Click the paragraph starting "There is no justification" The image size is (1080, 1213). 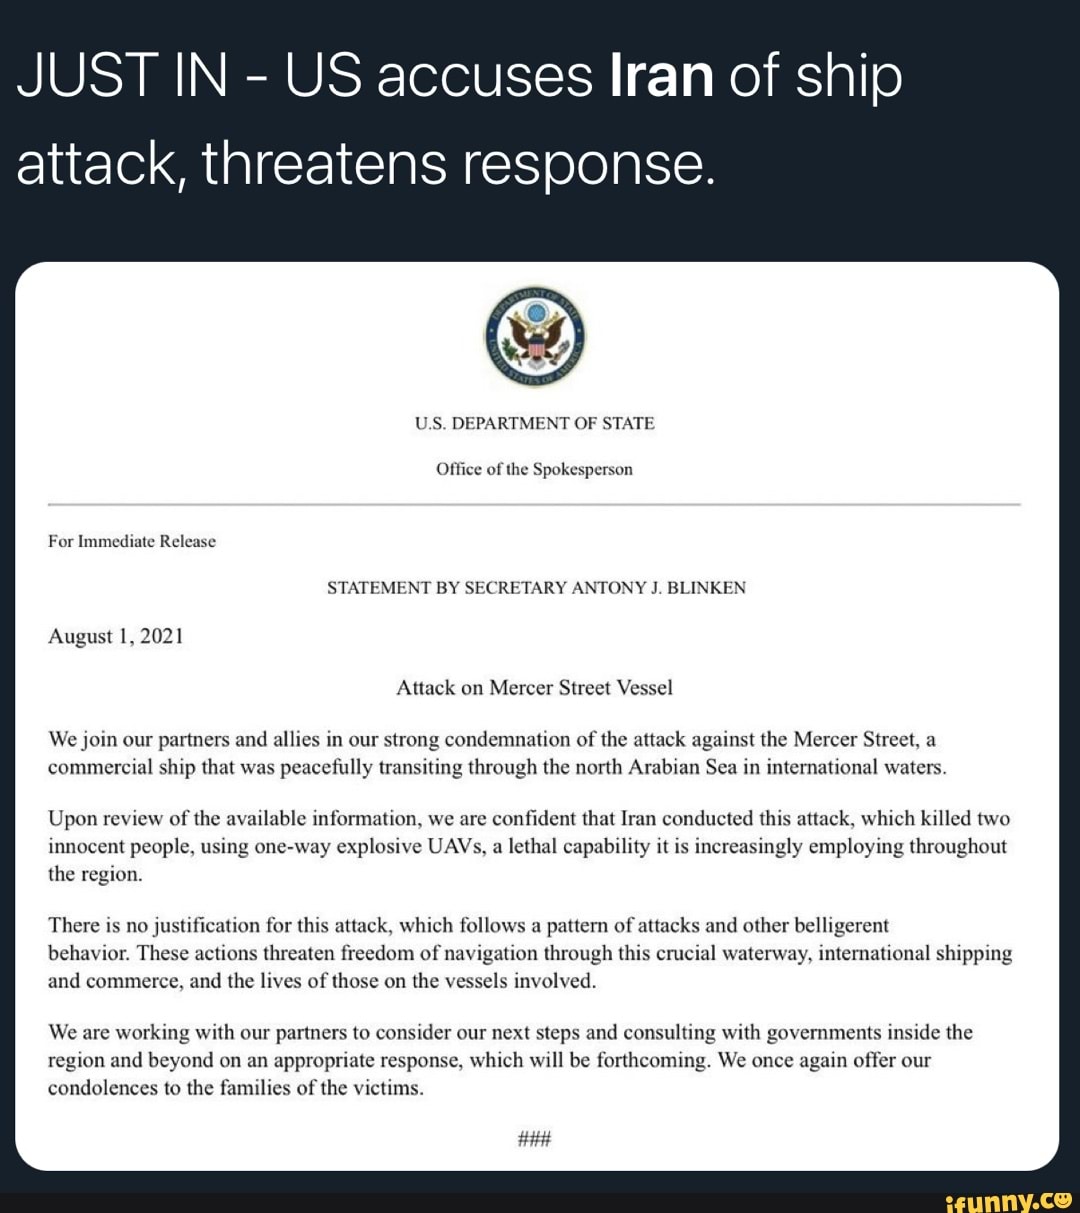click(x=530, y=953)
